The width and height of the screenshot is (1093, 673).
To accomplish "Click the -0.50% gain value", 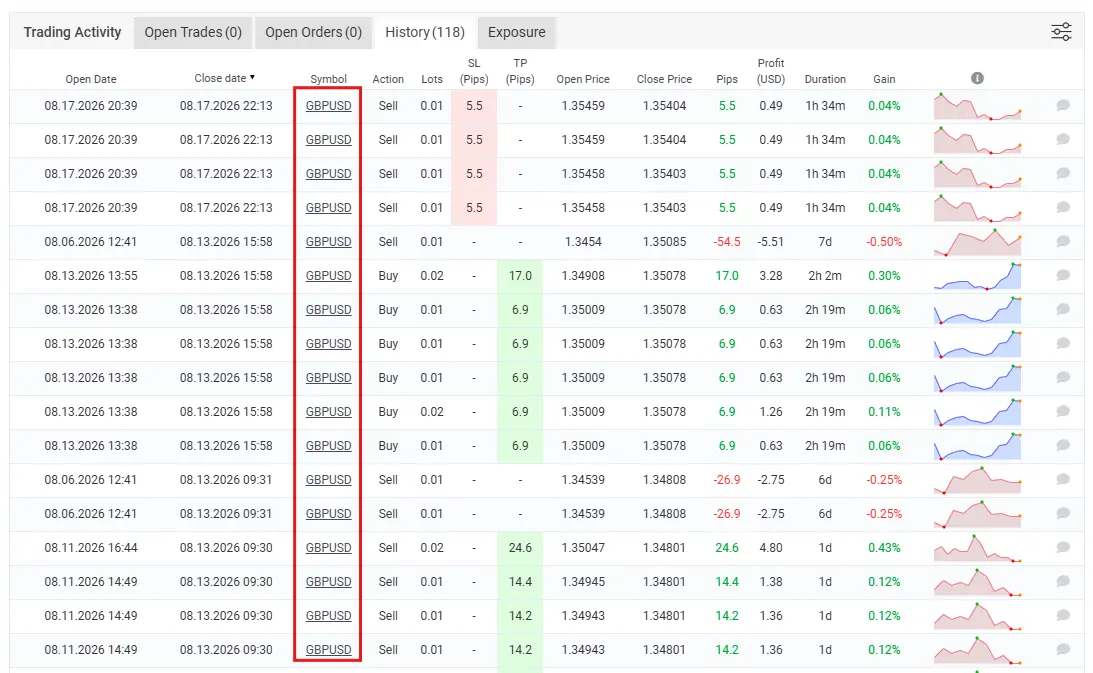I will (885, 241).
